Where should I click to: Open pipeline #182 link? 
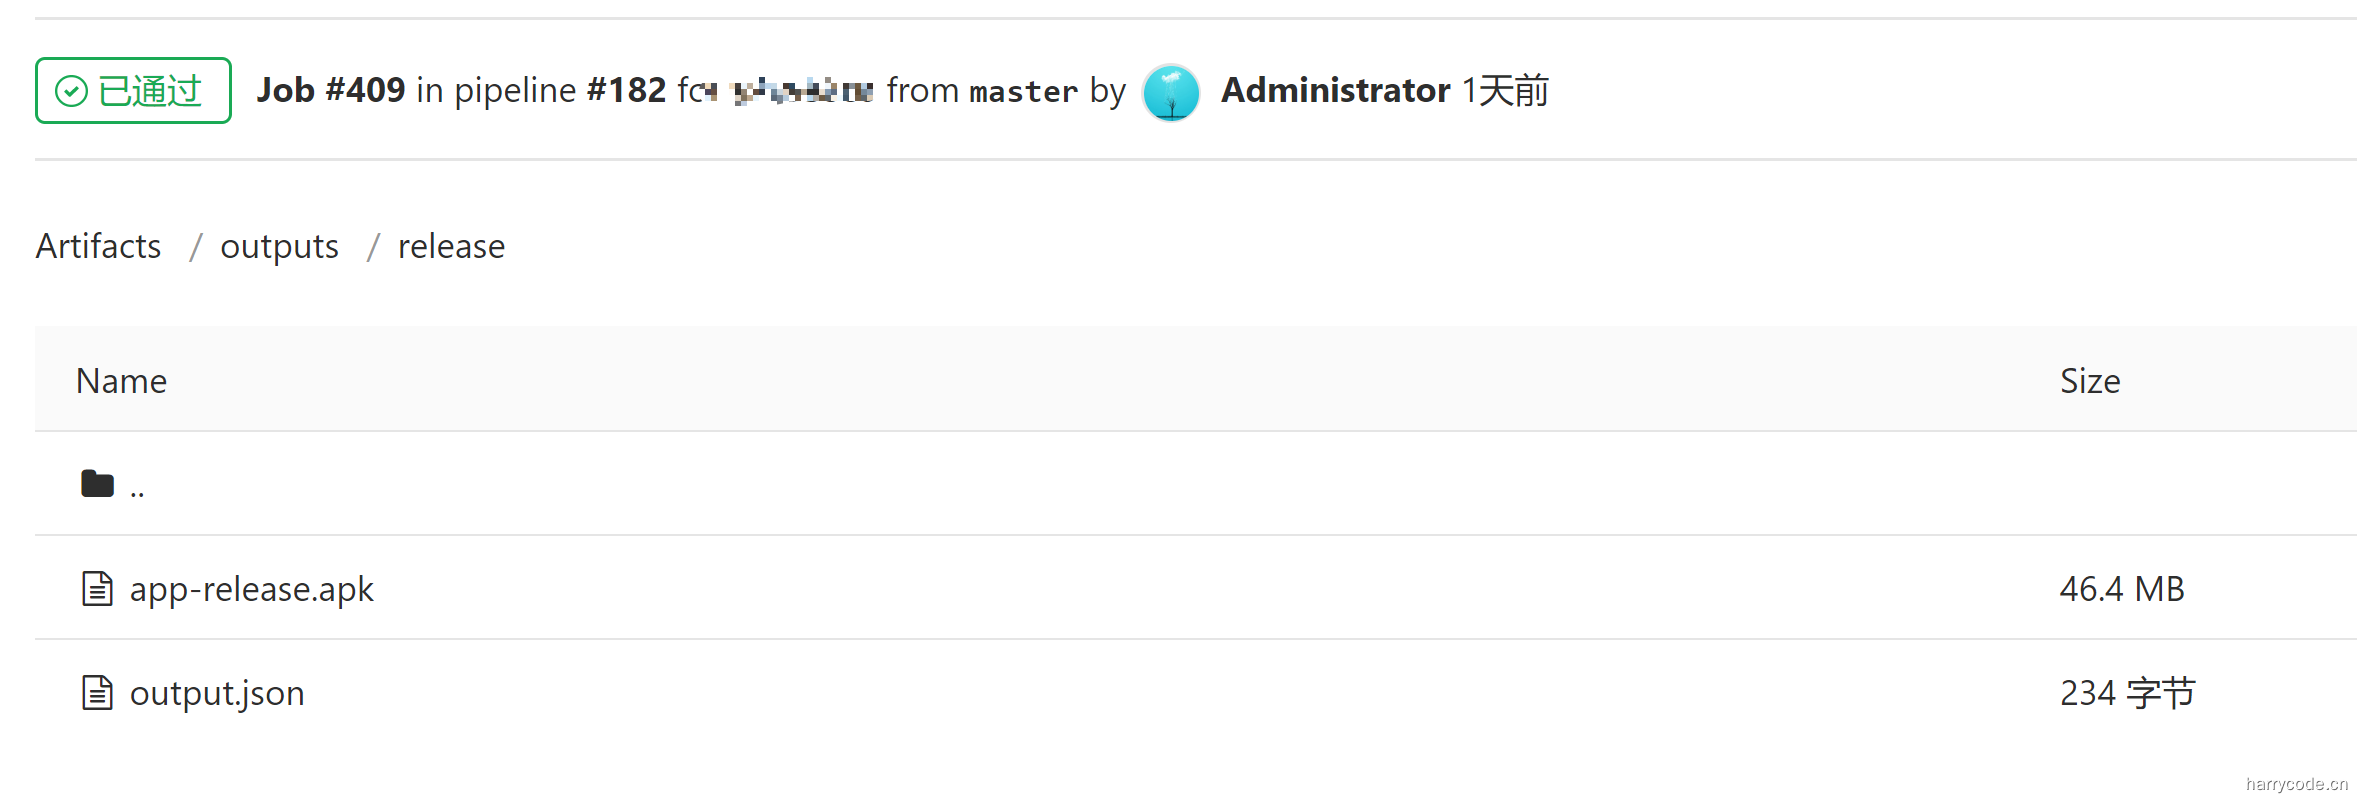(x=626, y=90)
